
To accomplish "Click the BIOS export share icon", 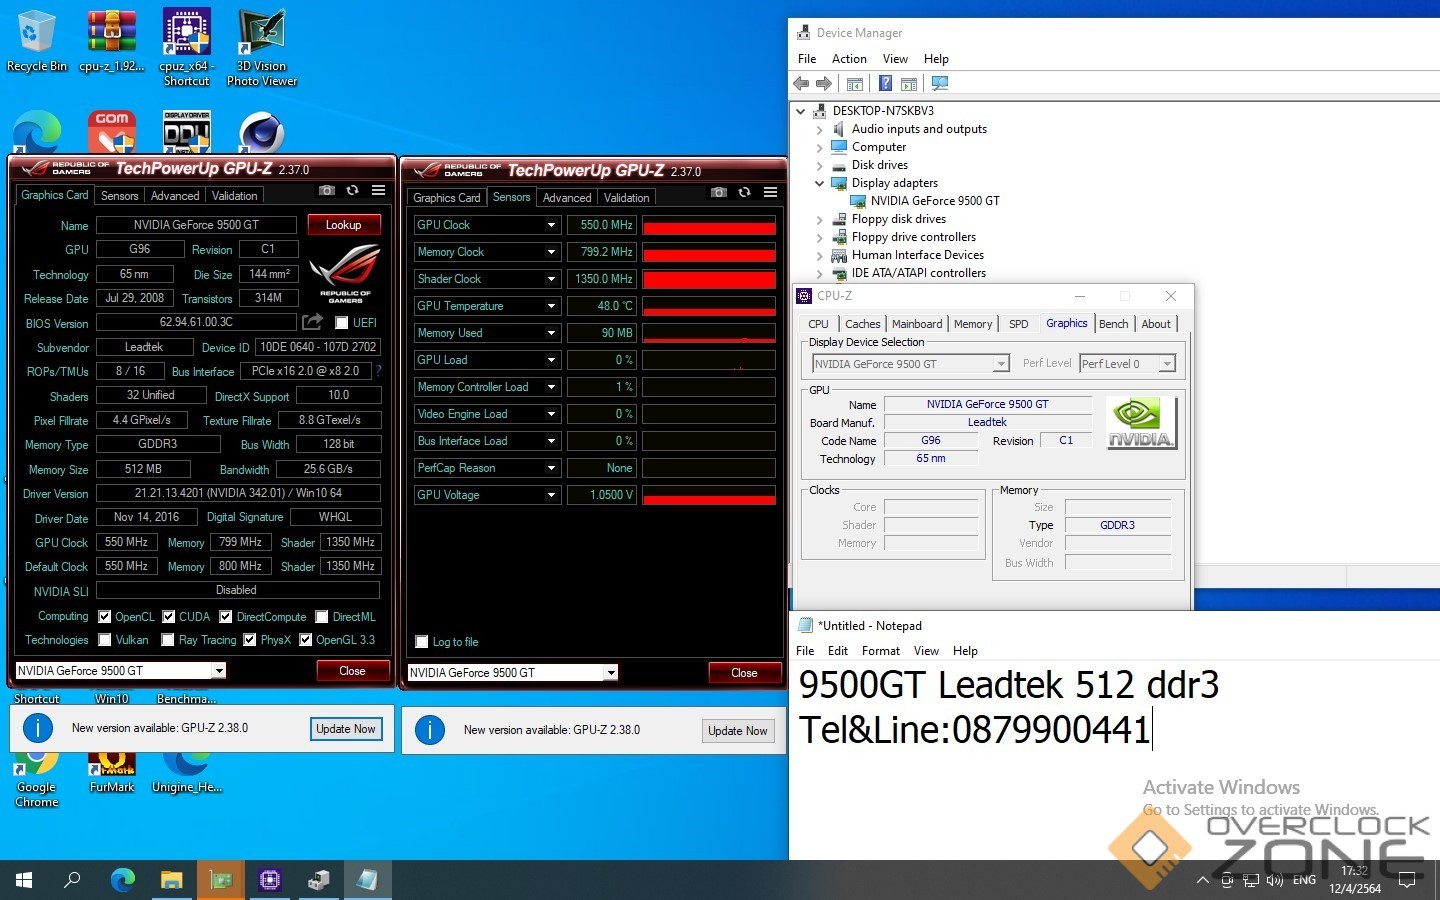I will [313, 322].
